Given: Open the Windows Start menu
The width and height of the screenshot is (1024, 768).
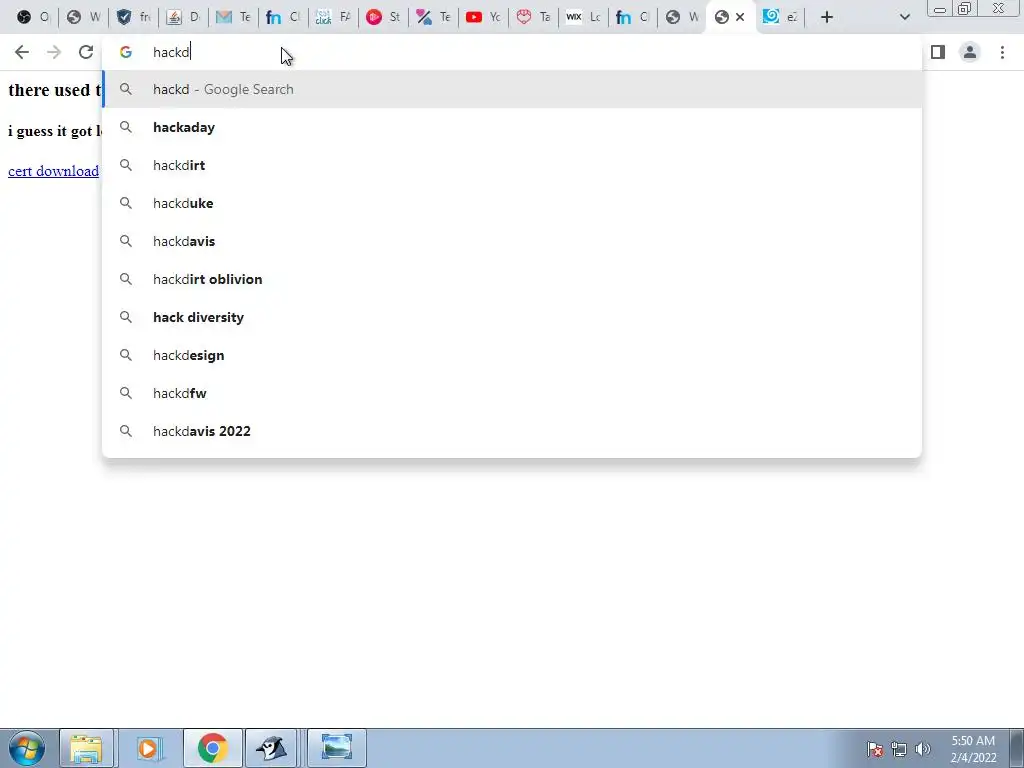Looking at the screenshot, I should coord(26,748).
